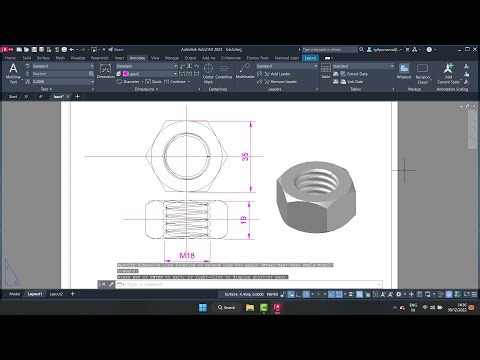Click the Redo arrow in quick access toolbar

pos(83,50)
